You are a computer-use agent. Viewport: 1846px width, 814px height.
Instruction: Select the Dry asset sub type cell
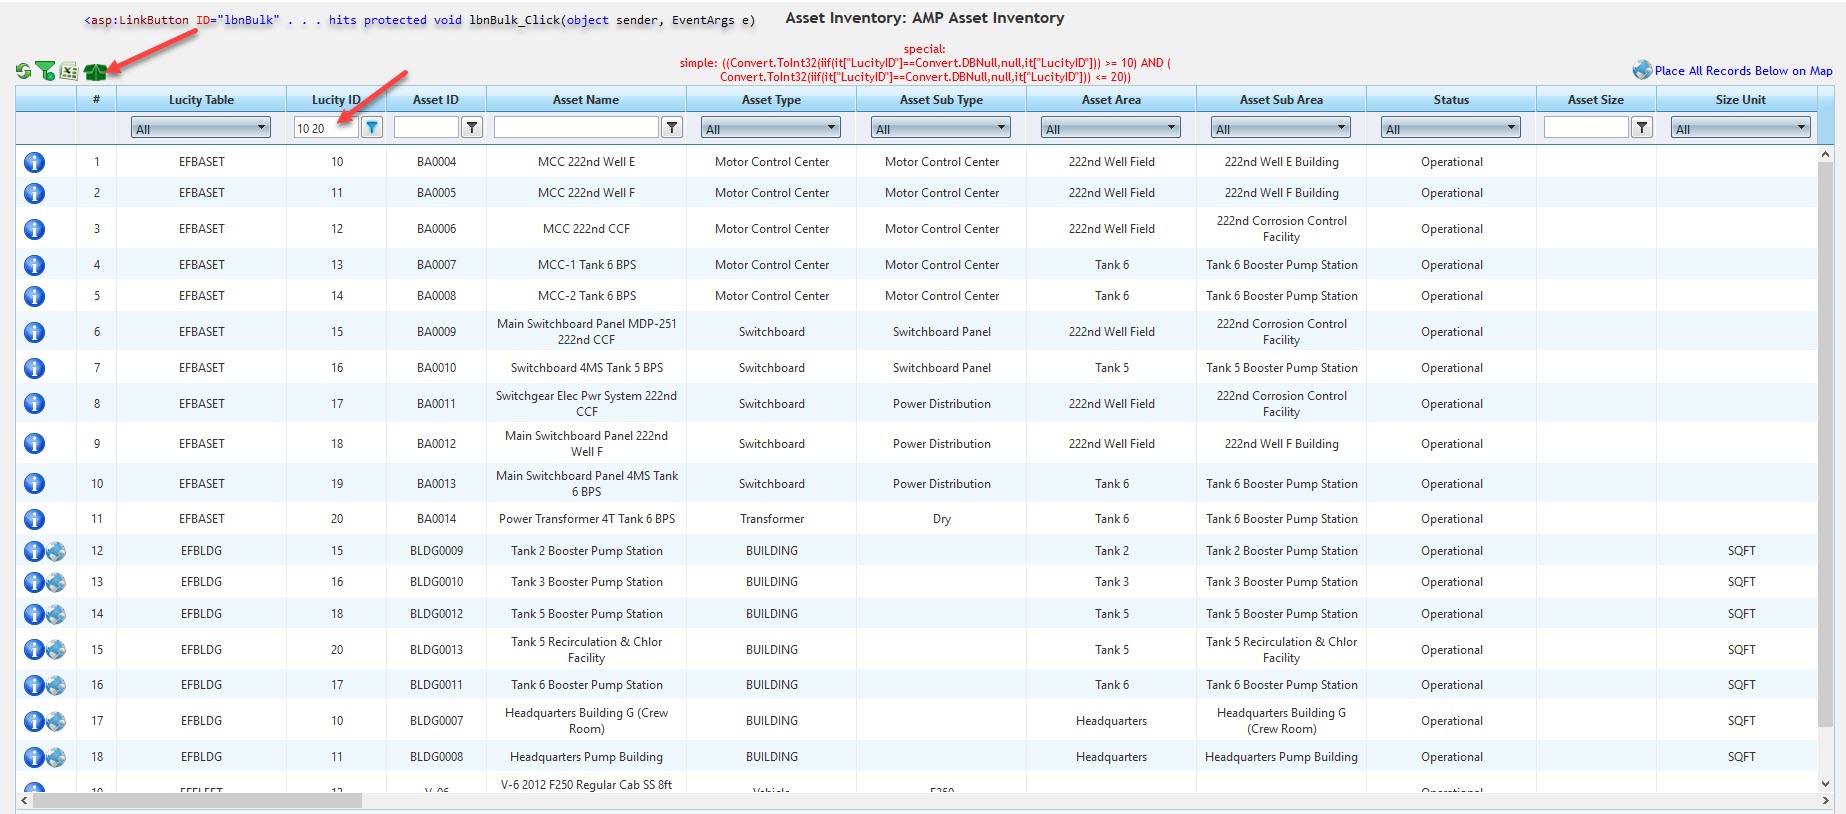[x=941, y=519]
